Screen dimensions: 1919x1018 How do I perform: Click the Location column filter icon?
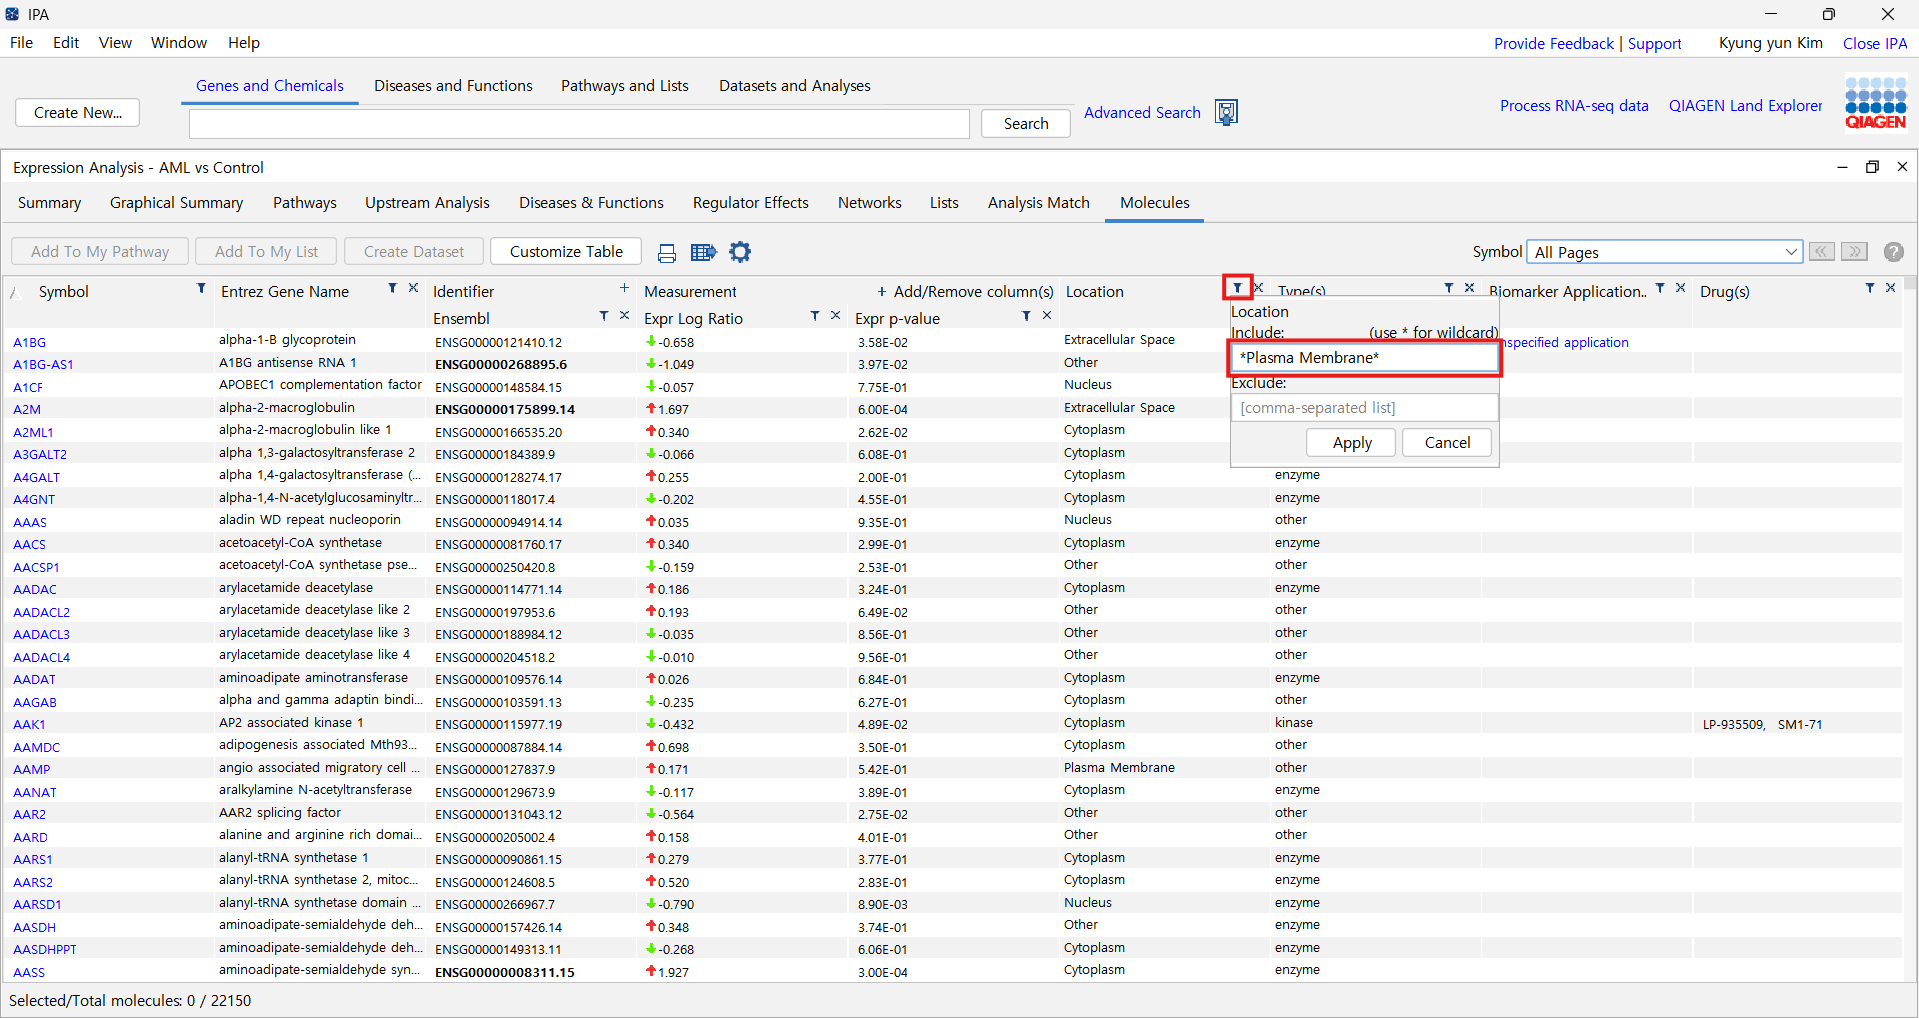click(x=1237, y=288)
